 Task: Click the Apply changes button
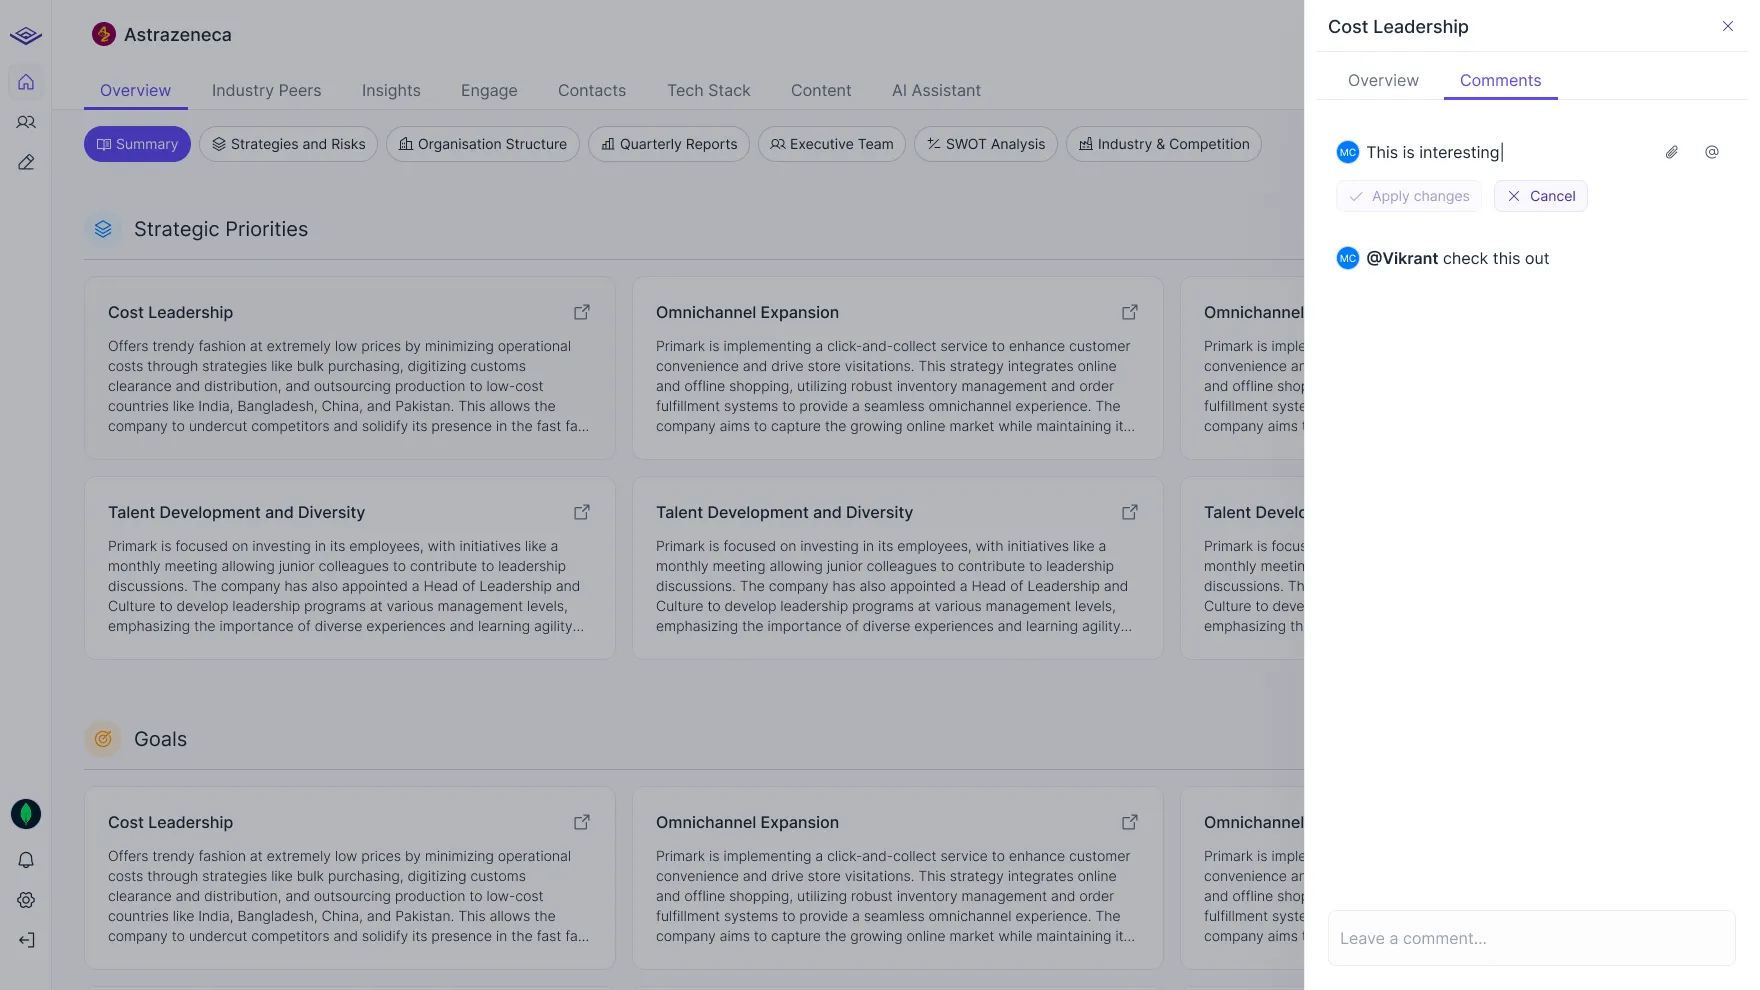coord(1409,196)
